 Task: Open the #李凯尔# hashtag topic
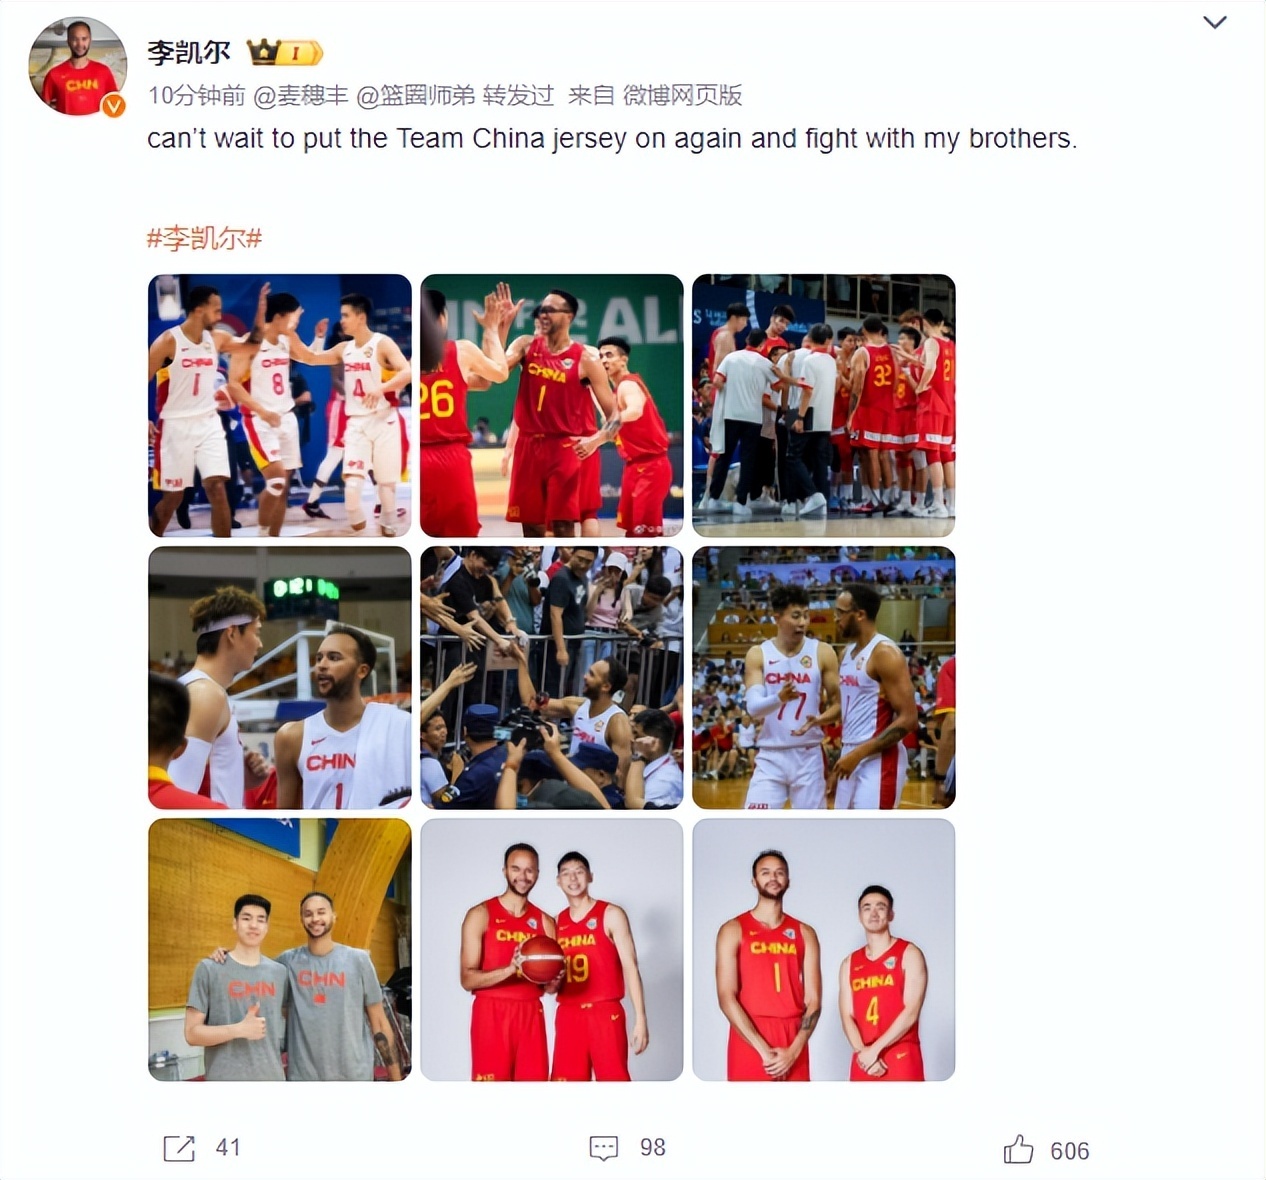[204, 238]
